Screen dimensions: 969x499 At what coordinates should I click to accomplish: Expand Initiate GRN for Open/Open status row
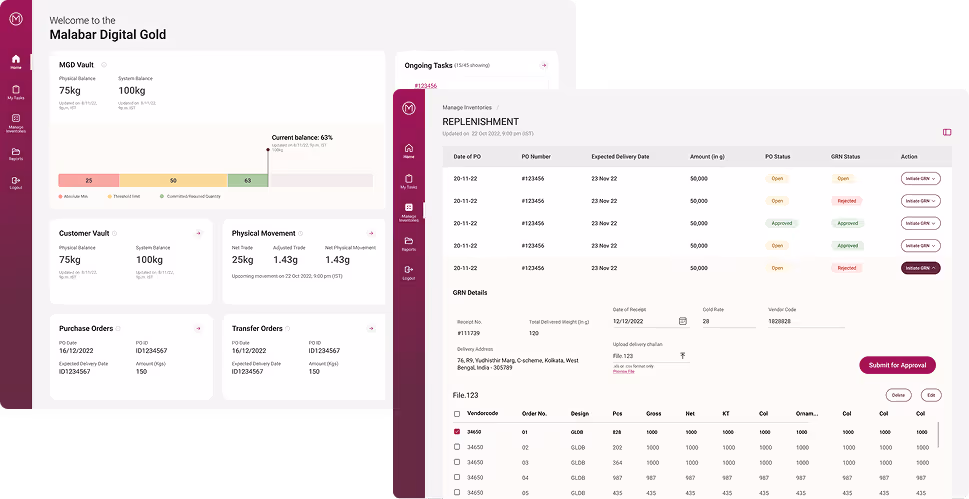point(921,179)
